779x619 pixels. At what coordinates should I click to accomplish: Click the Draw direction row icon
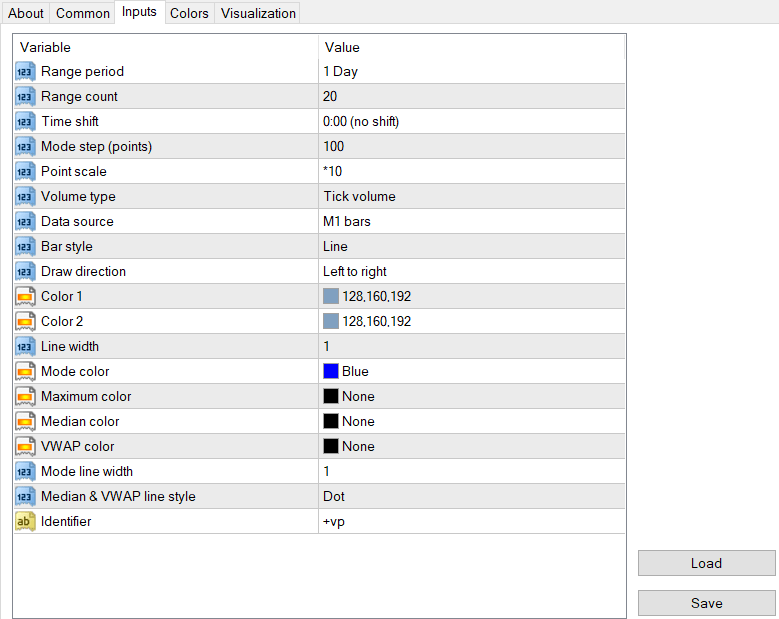(x=25, y=272)
